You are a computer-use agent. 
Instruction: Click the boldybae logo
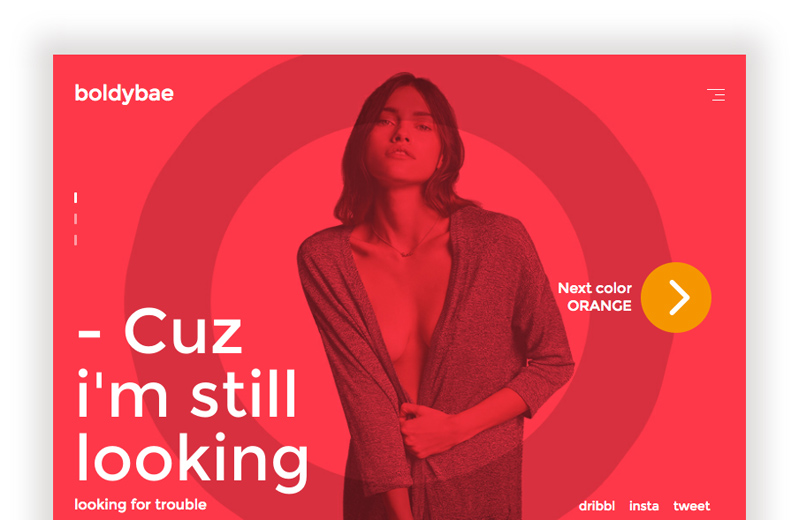(124, 94)
